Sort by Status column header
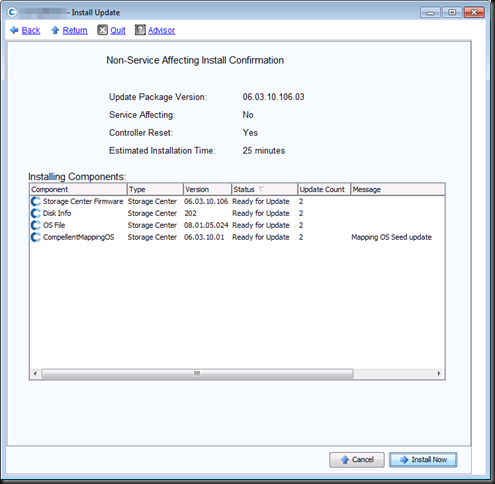 [x=264, y=189]
